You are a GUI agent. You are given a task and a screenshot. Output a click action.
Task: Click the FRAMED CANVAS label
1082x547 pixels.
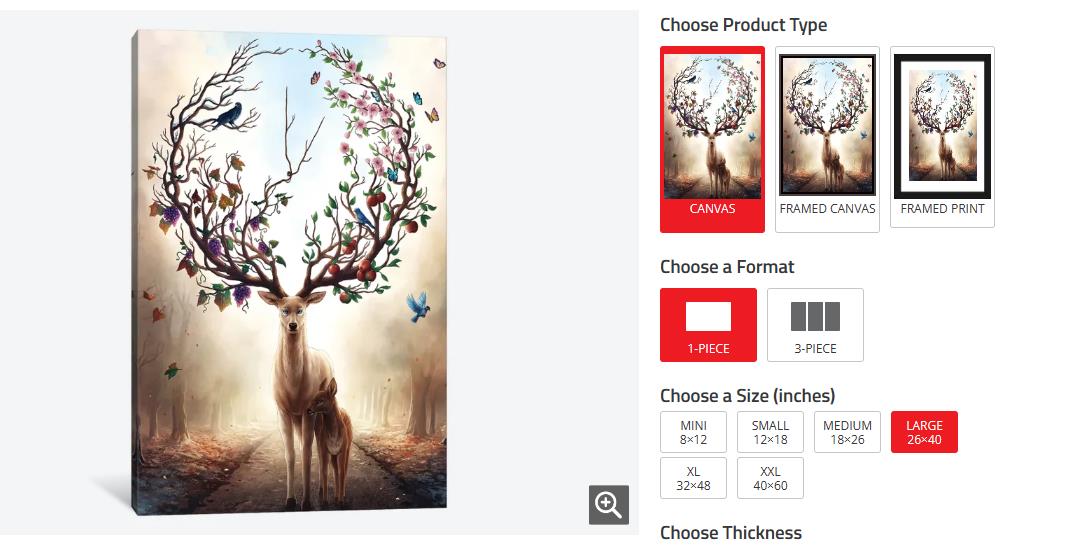[827, 208]
